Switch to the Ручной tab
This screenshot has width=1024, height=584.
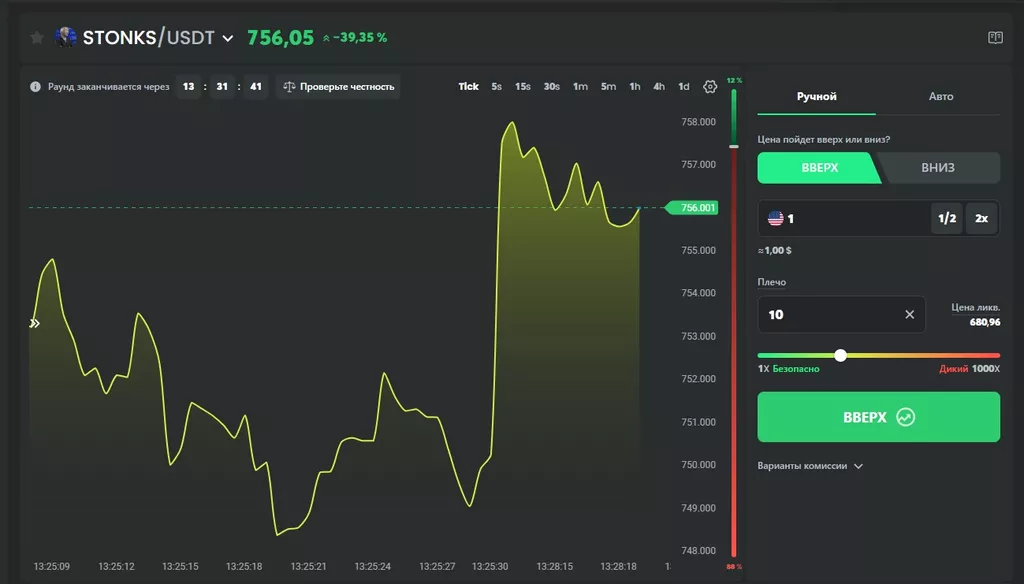[816, 97]
